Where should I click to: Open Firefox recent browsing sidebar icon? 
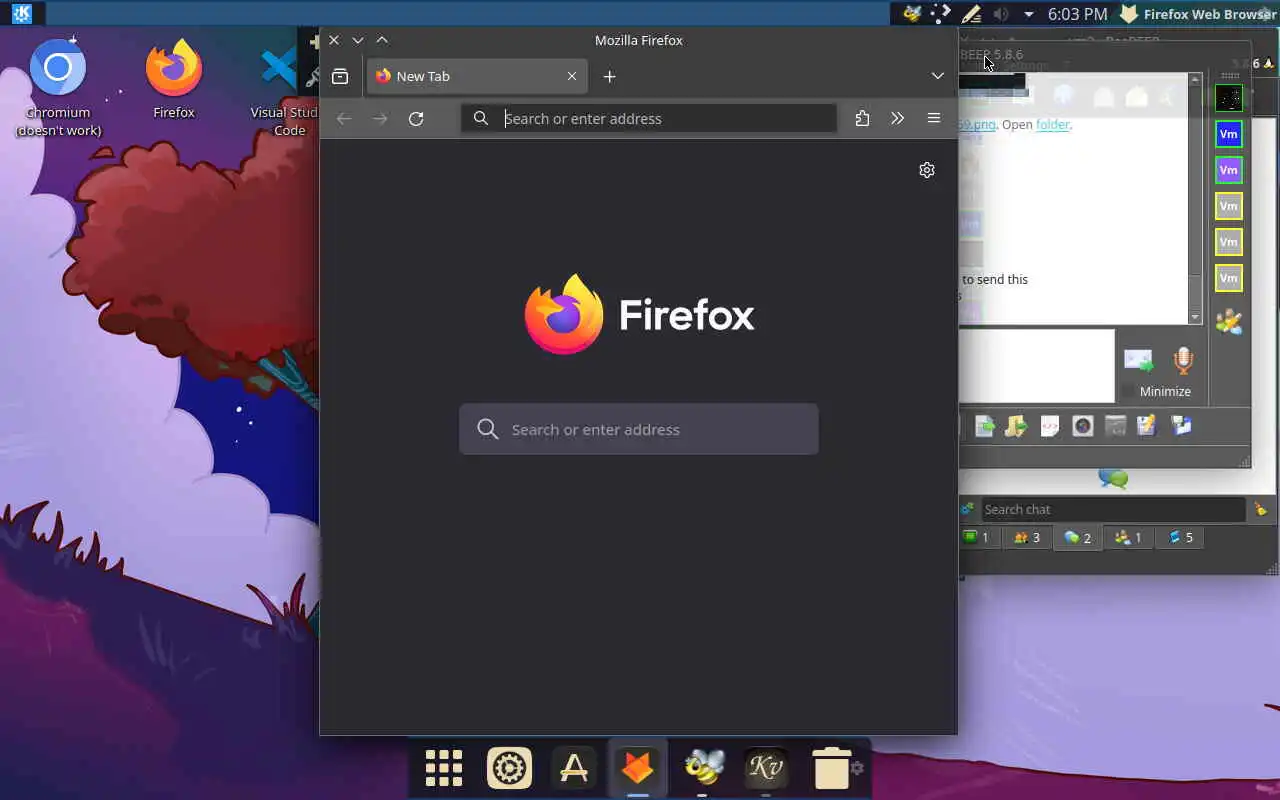[x=340, y=76]
